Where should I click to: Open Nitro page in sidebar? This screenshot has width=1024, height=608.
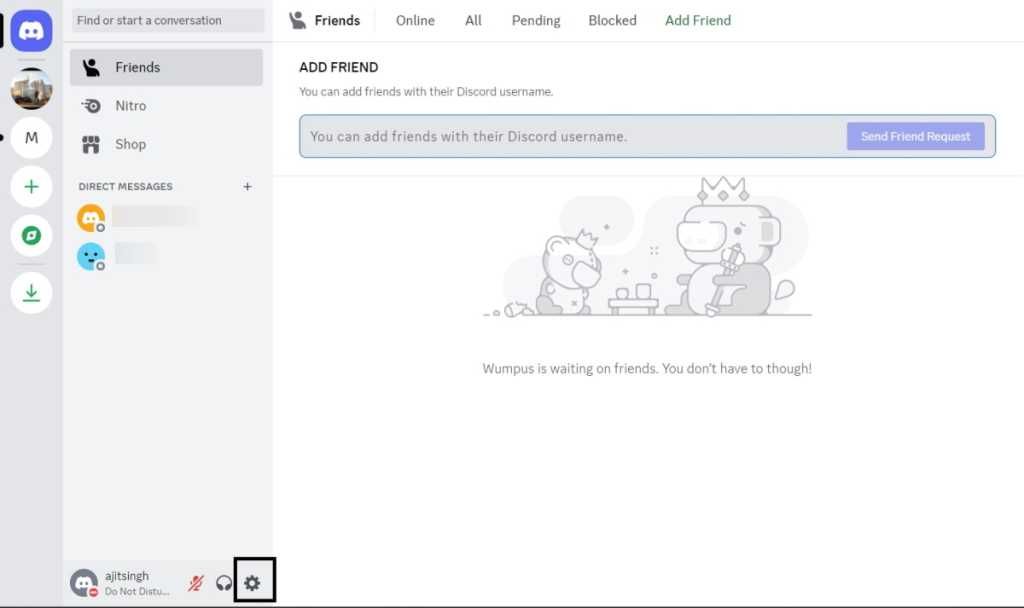pos(130,106)
